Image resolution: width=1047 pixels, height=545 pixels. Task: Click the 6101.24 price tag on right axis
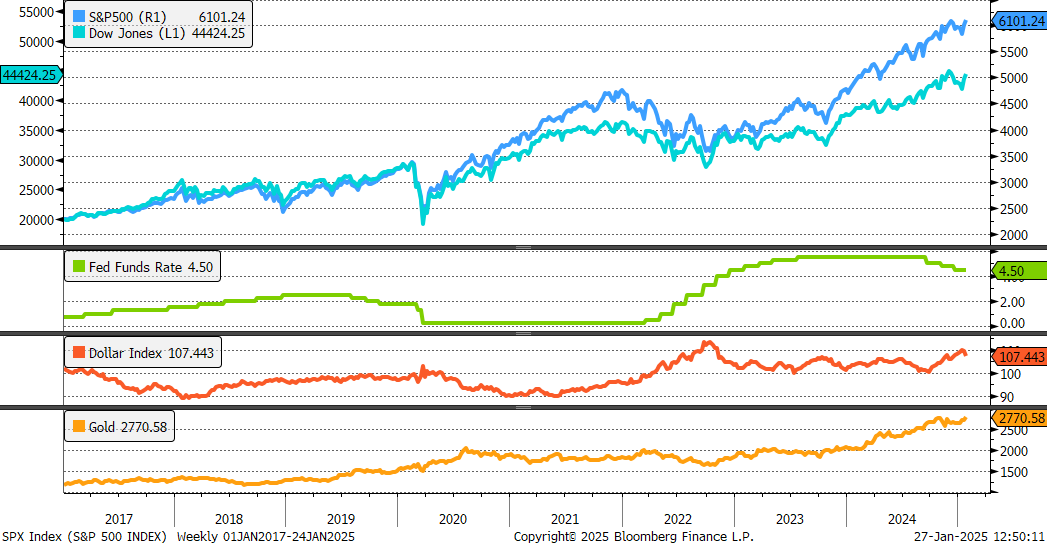tap(1019, 21)
